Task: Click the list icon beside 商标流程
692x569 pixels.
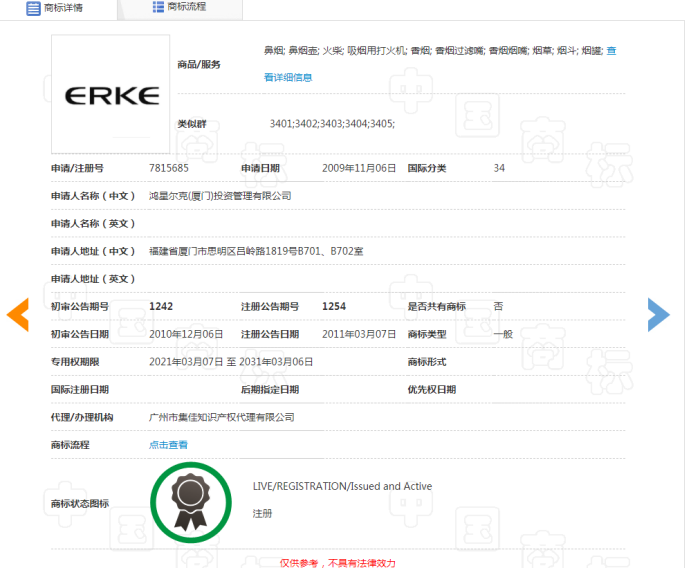Action: click(x=158, y=8)
